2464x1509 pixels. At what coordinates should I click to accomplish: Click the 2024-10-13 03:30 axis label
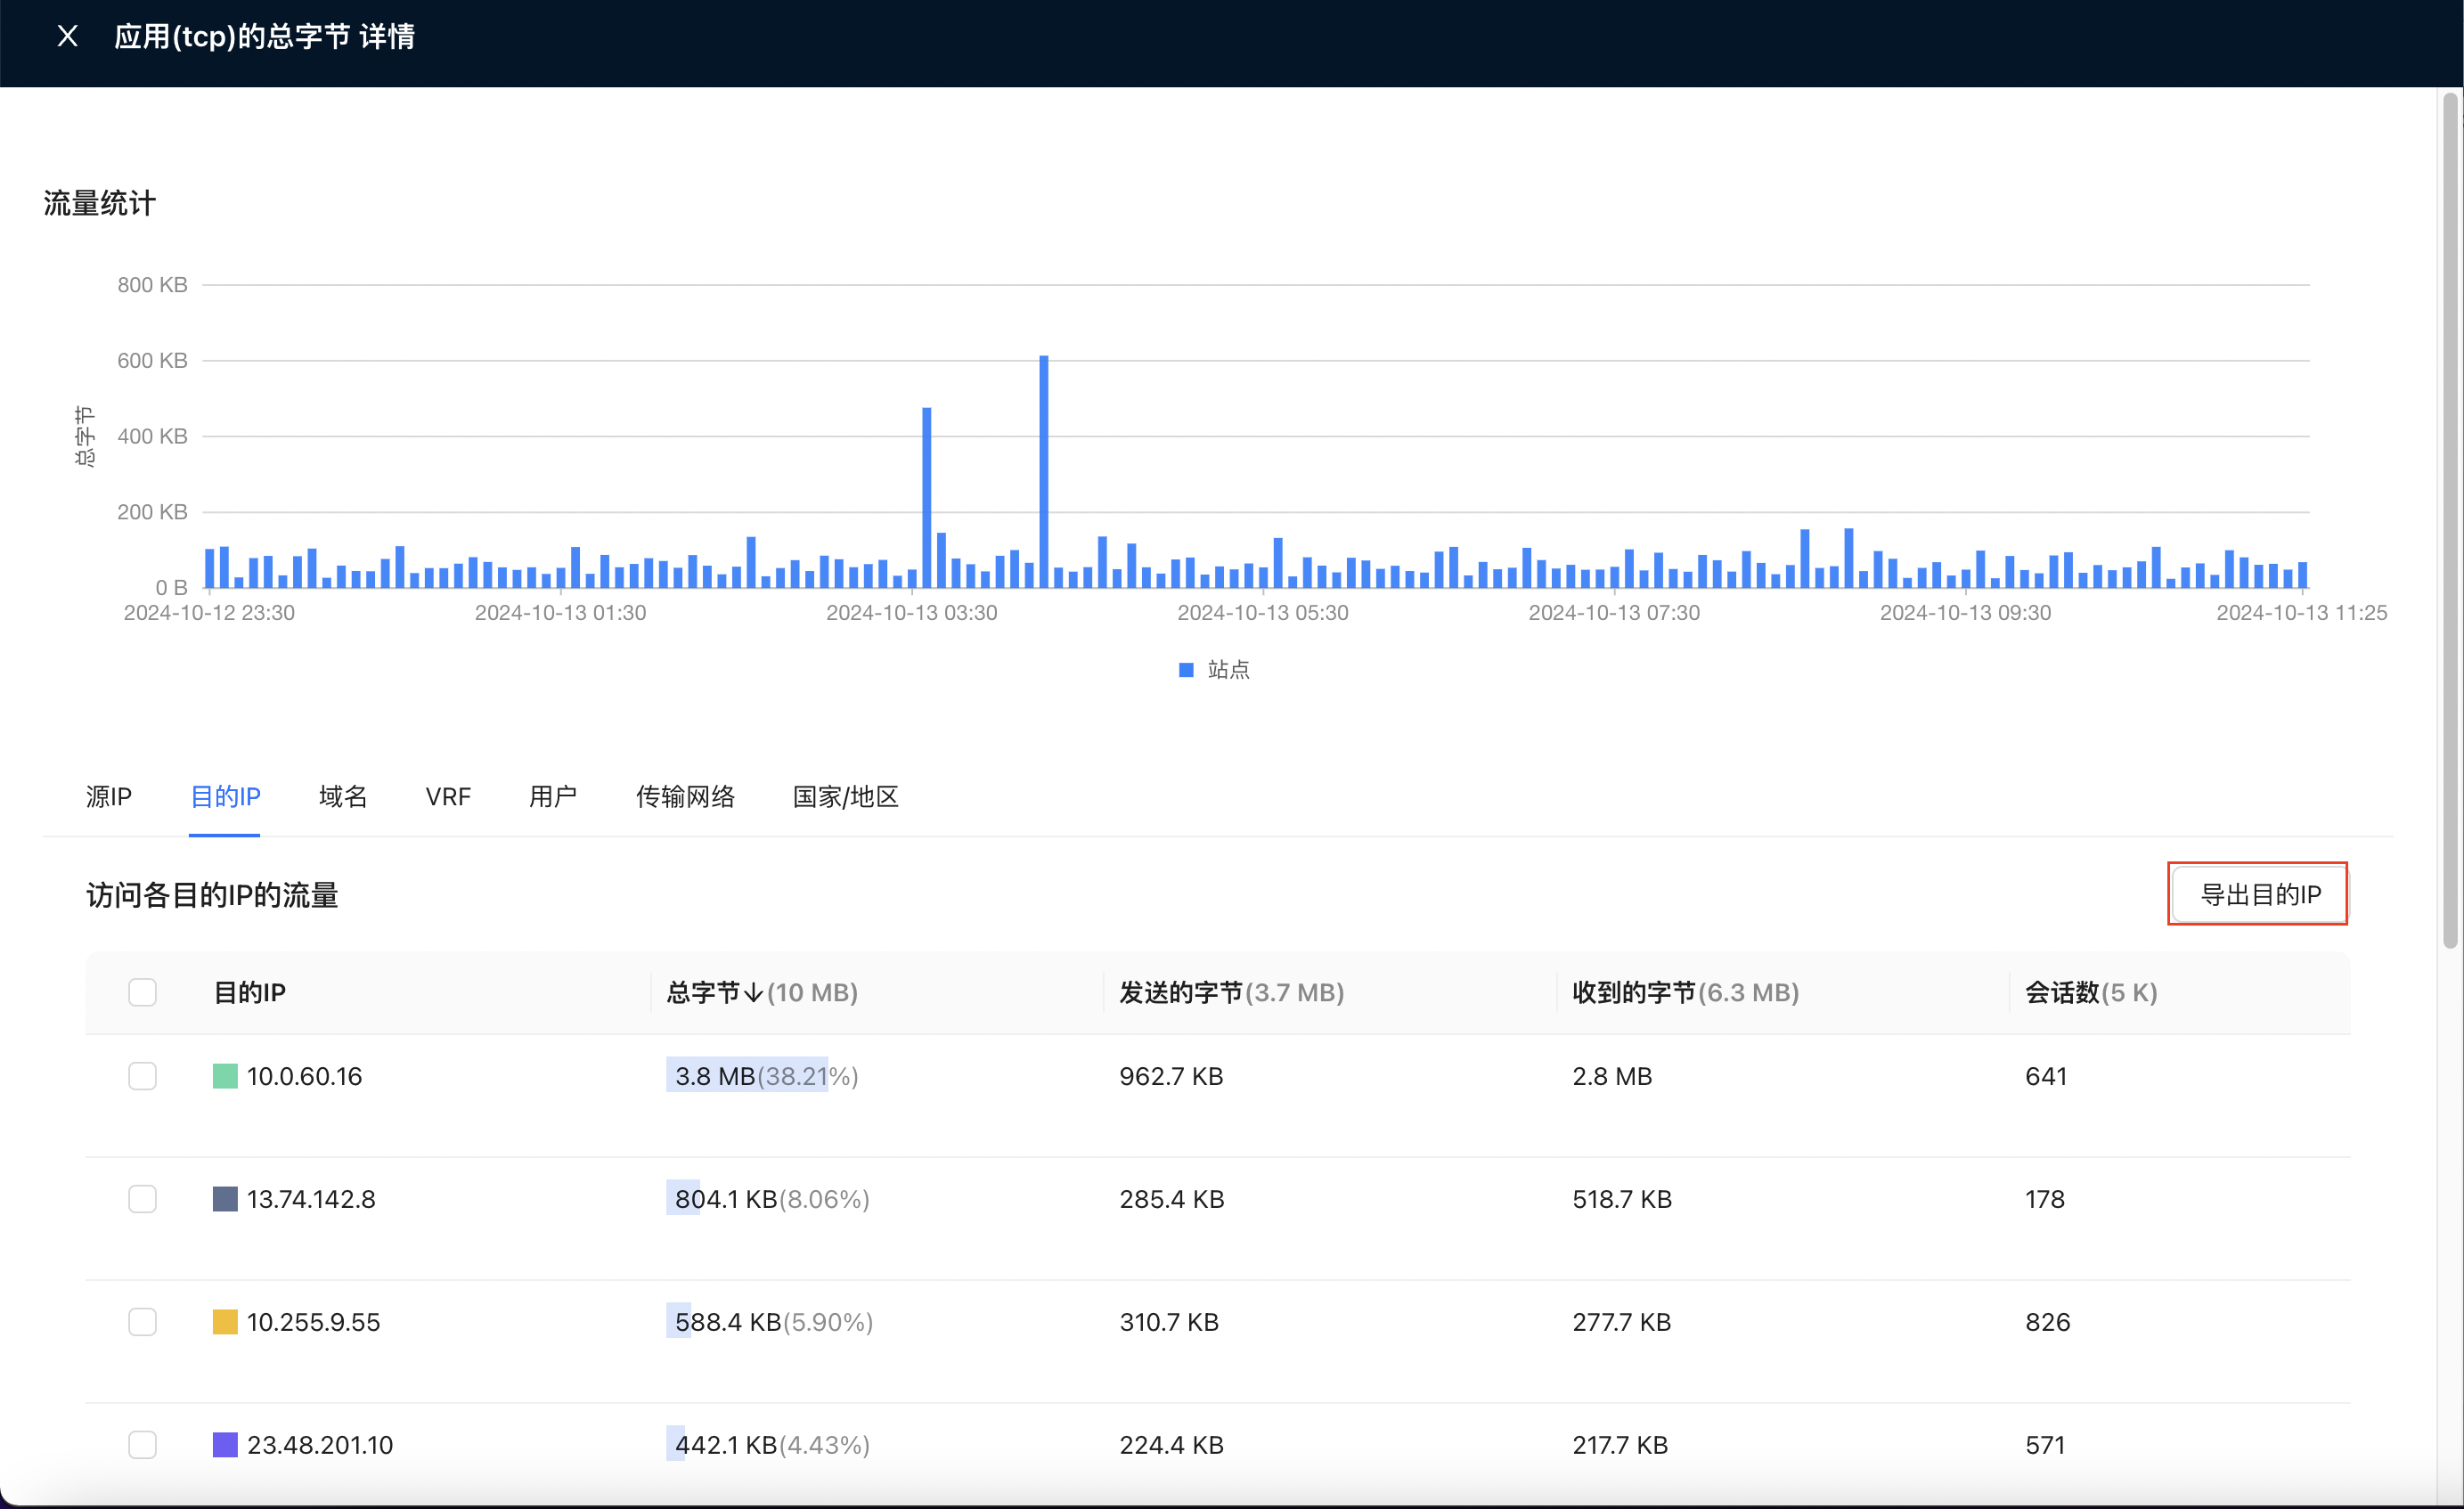(911, 613)
